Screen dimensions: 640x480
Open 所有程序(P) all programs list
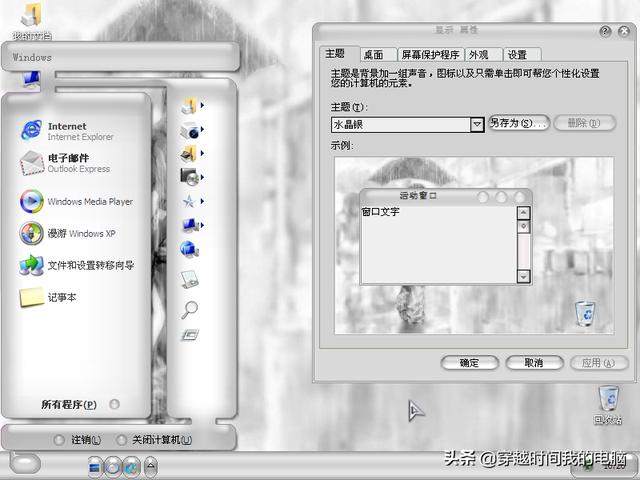(x=80, y=404)
